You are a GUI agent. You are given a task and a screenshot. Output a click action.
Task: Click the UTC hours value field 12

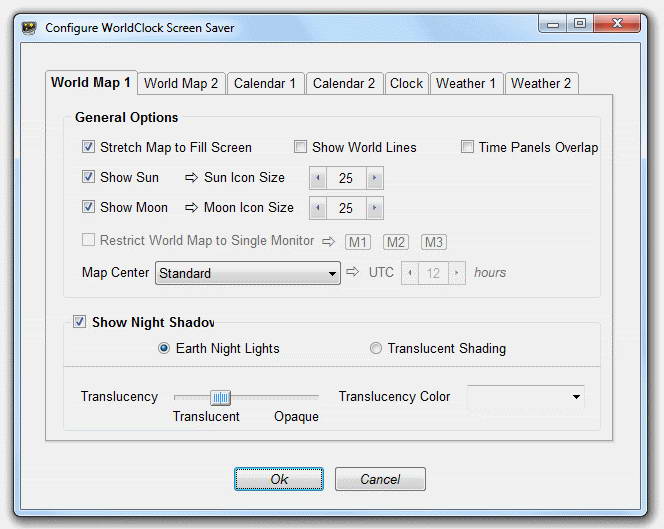pyautogui.click(x=433, y=273)
